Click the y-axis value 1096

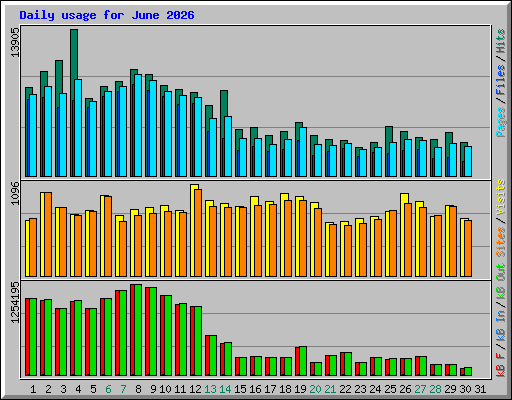pos(15,193)
